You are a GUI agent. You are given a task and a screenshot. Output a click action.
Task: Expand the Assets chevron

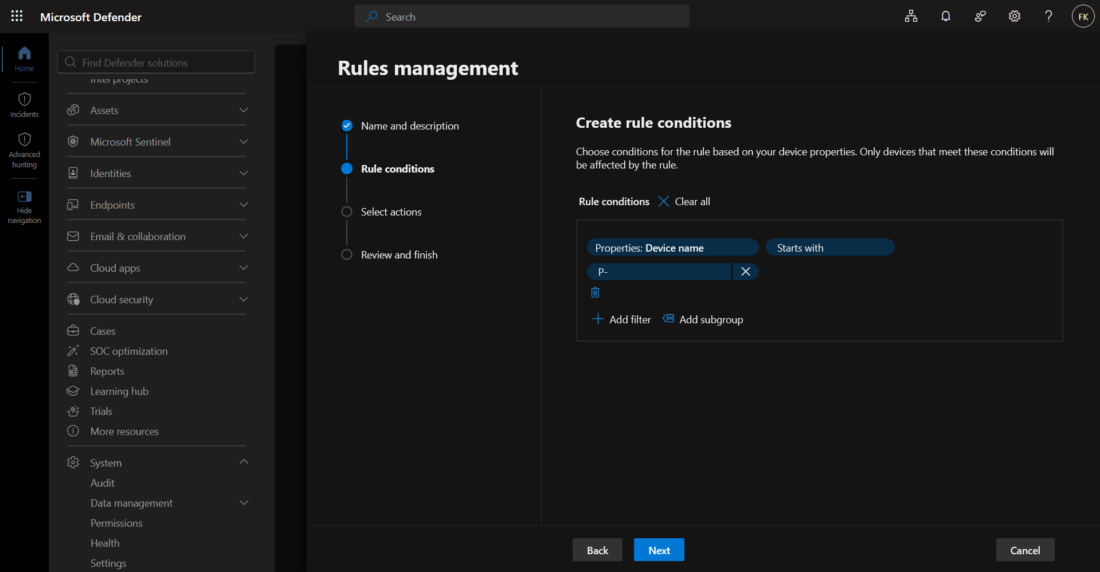pos(243,110)
